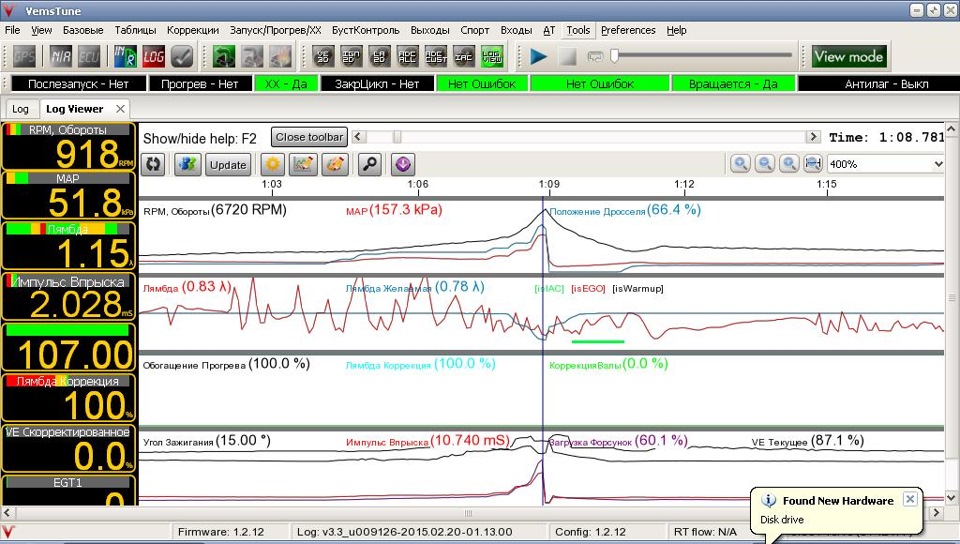Click the refresh arrows icon in log toolbar
This screenshot has width=960, height=544.
pos(153,165)
